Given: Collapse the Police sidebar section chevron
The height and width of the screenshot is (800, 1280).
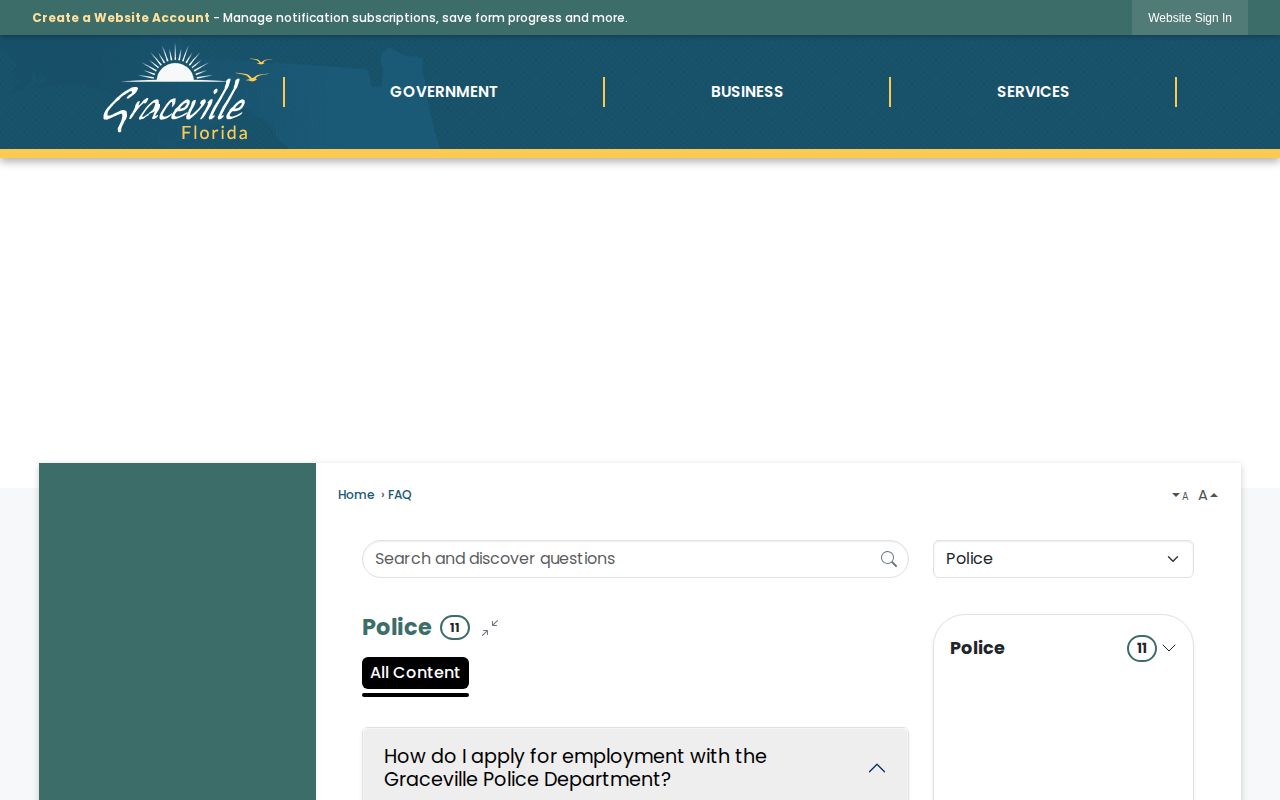Looking at the screenshot, I should [1169, 648].
